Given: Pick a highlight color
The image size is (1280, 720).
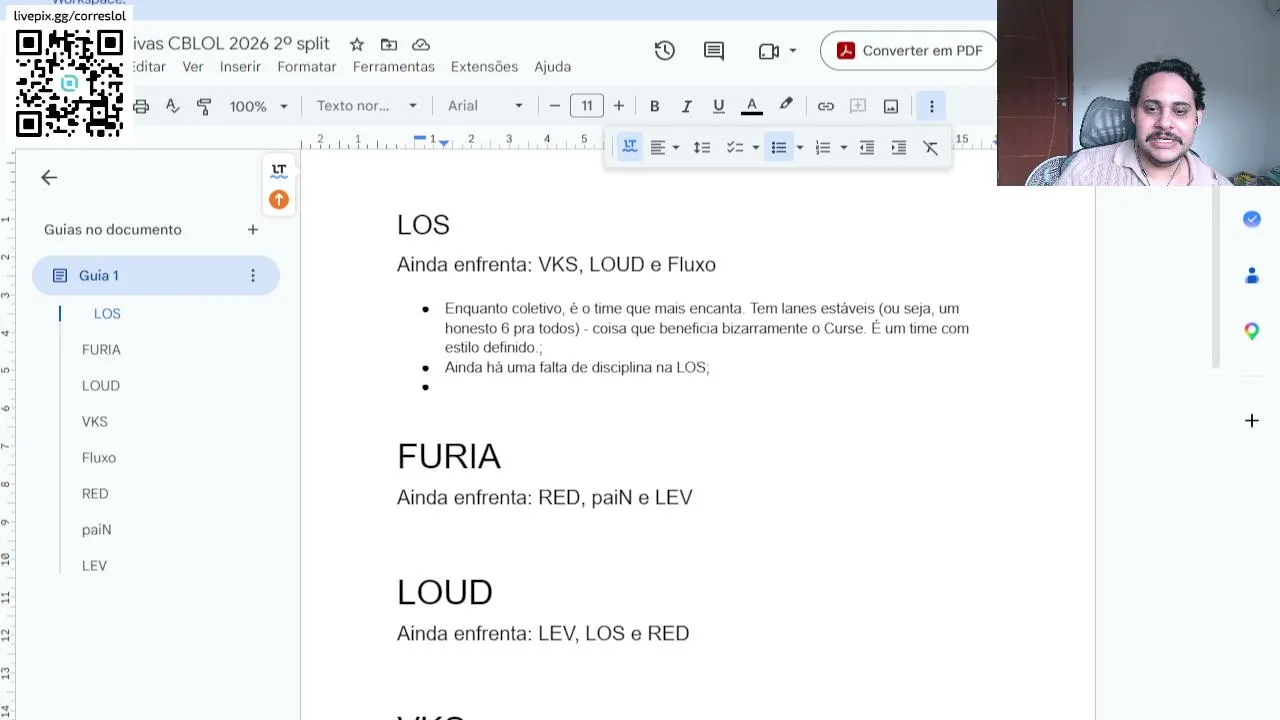Looking at the screenshot, I should click(x=786, y=106).
